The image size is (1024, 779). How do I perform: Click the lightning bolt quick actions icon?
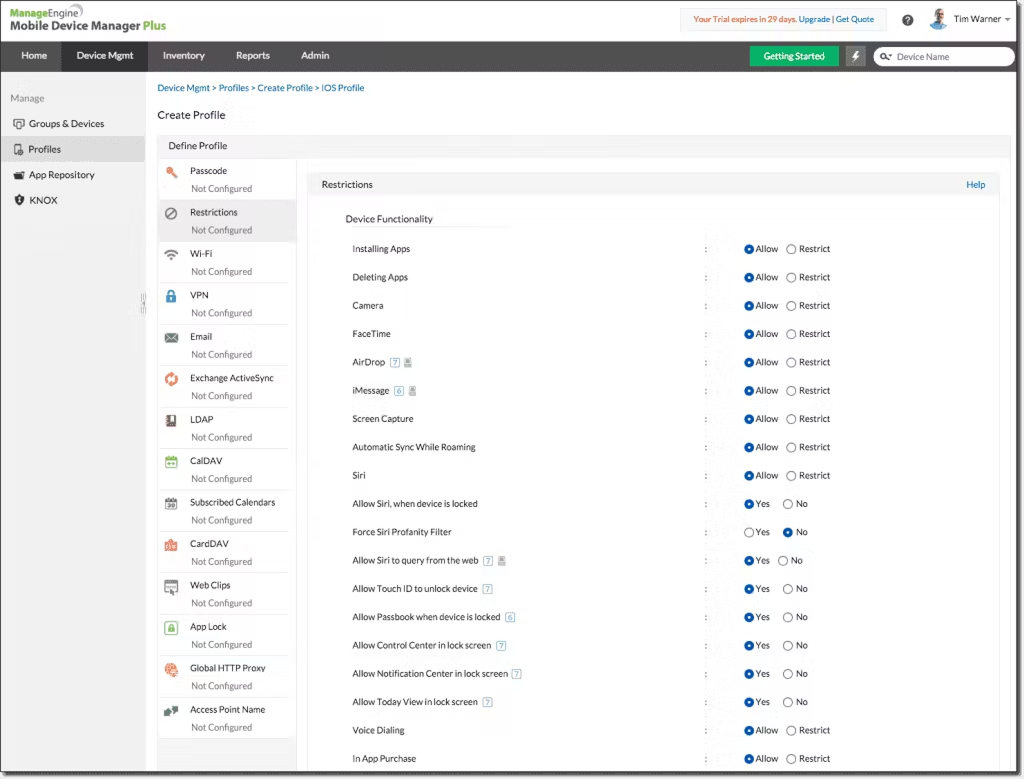point(855,56)
